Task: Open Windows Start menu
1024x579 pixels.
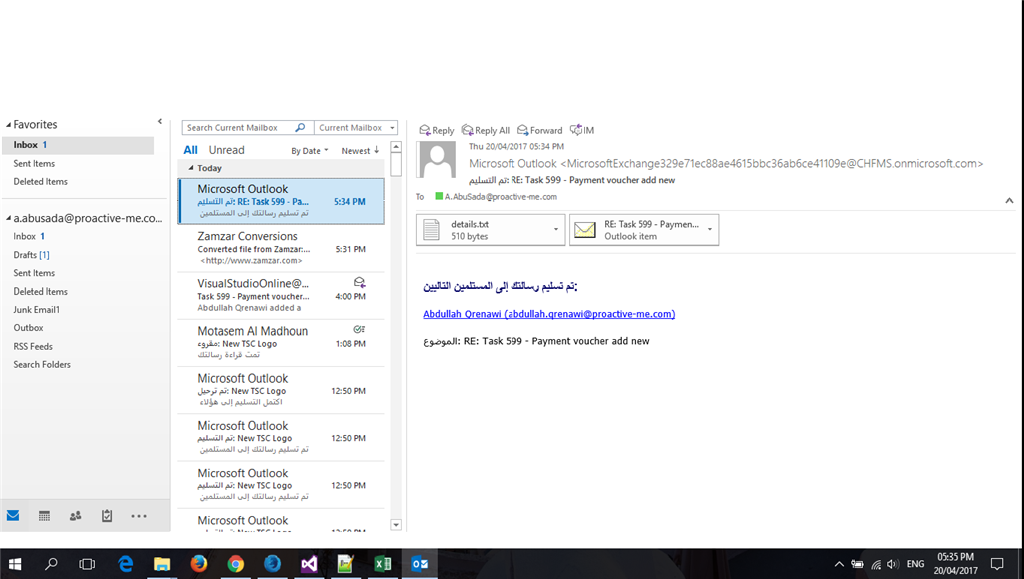Action: click(14, 563)
